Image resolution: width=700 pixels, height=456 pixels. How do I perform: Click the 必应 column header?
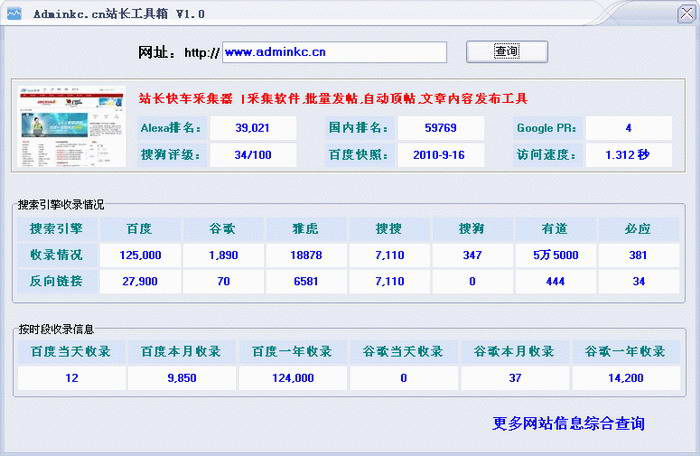[638, 229]
